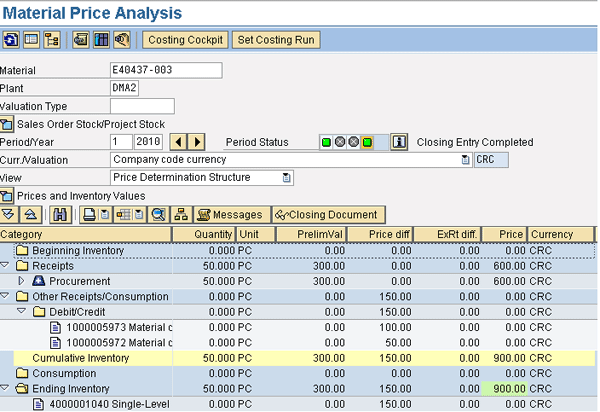This screenshot has width=600, height=412.
Task: Expand the Procurement tree node
Action: (x=21, y=282)
